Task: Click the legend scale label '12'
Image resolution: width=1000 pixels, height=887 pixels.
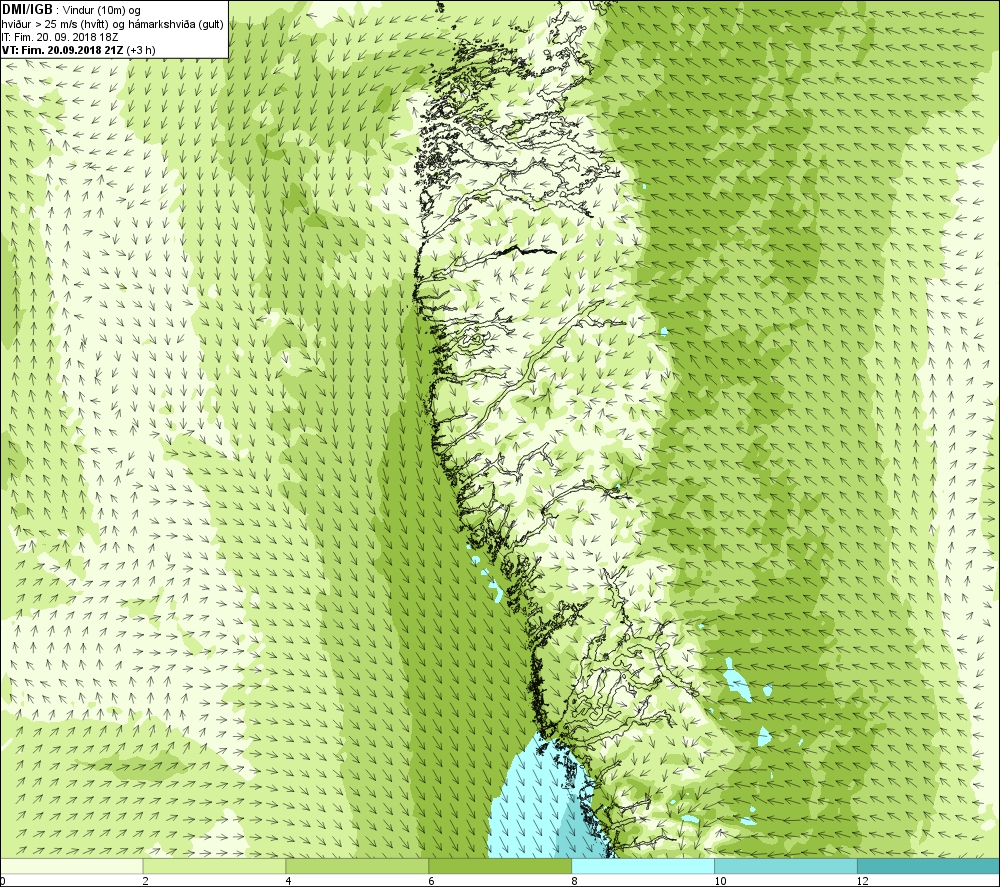Action: pos(863,881)
